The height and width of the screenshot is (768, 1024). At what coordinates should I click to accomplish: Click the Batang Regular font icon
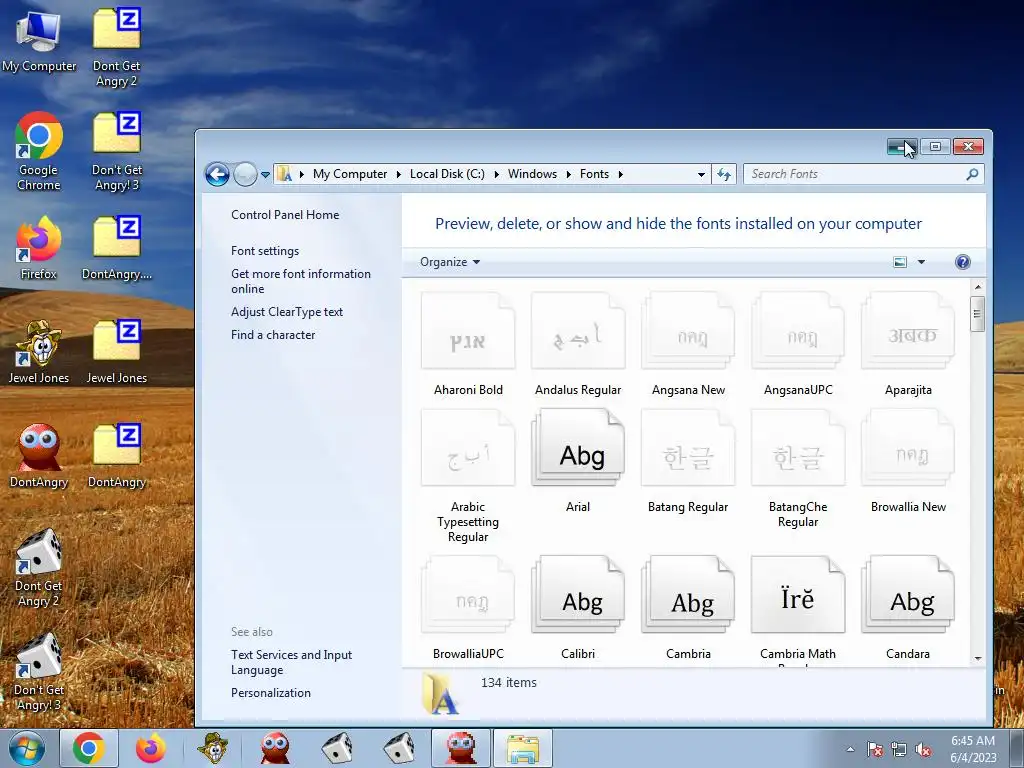tap(688, 448)
